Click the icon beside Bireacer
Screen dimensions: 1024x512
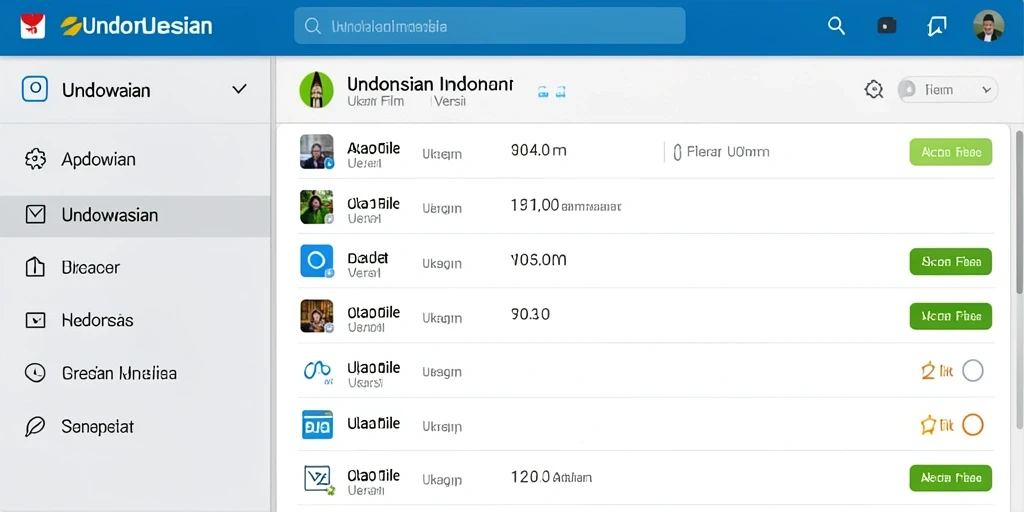click(x=35, y=267)
